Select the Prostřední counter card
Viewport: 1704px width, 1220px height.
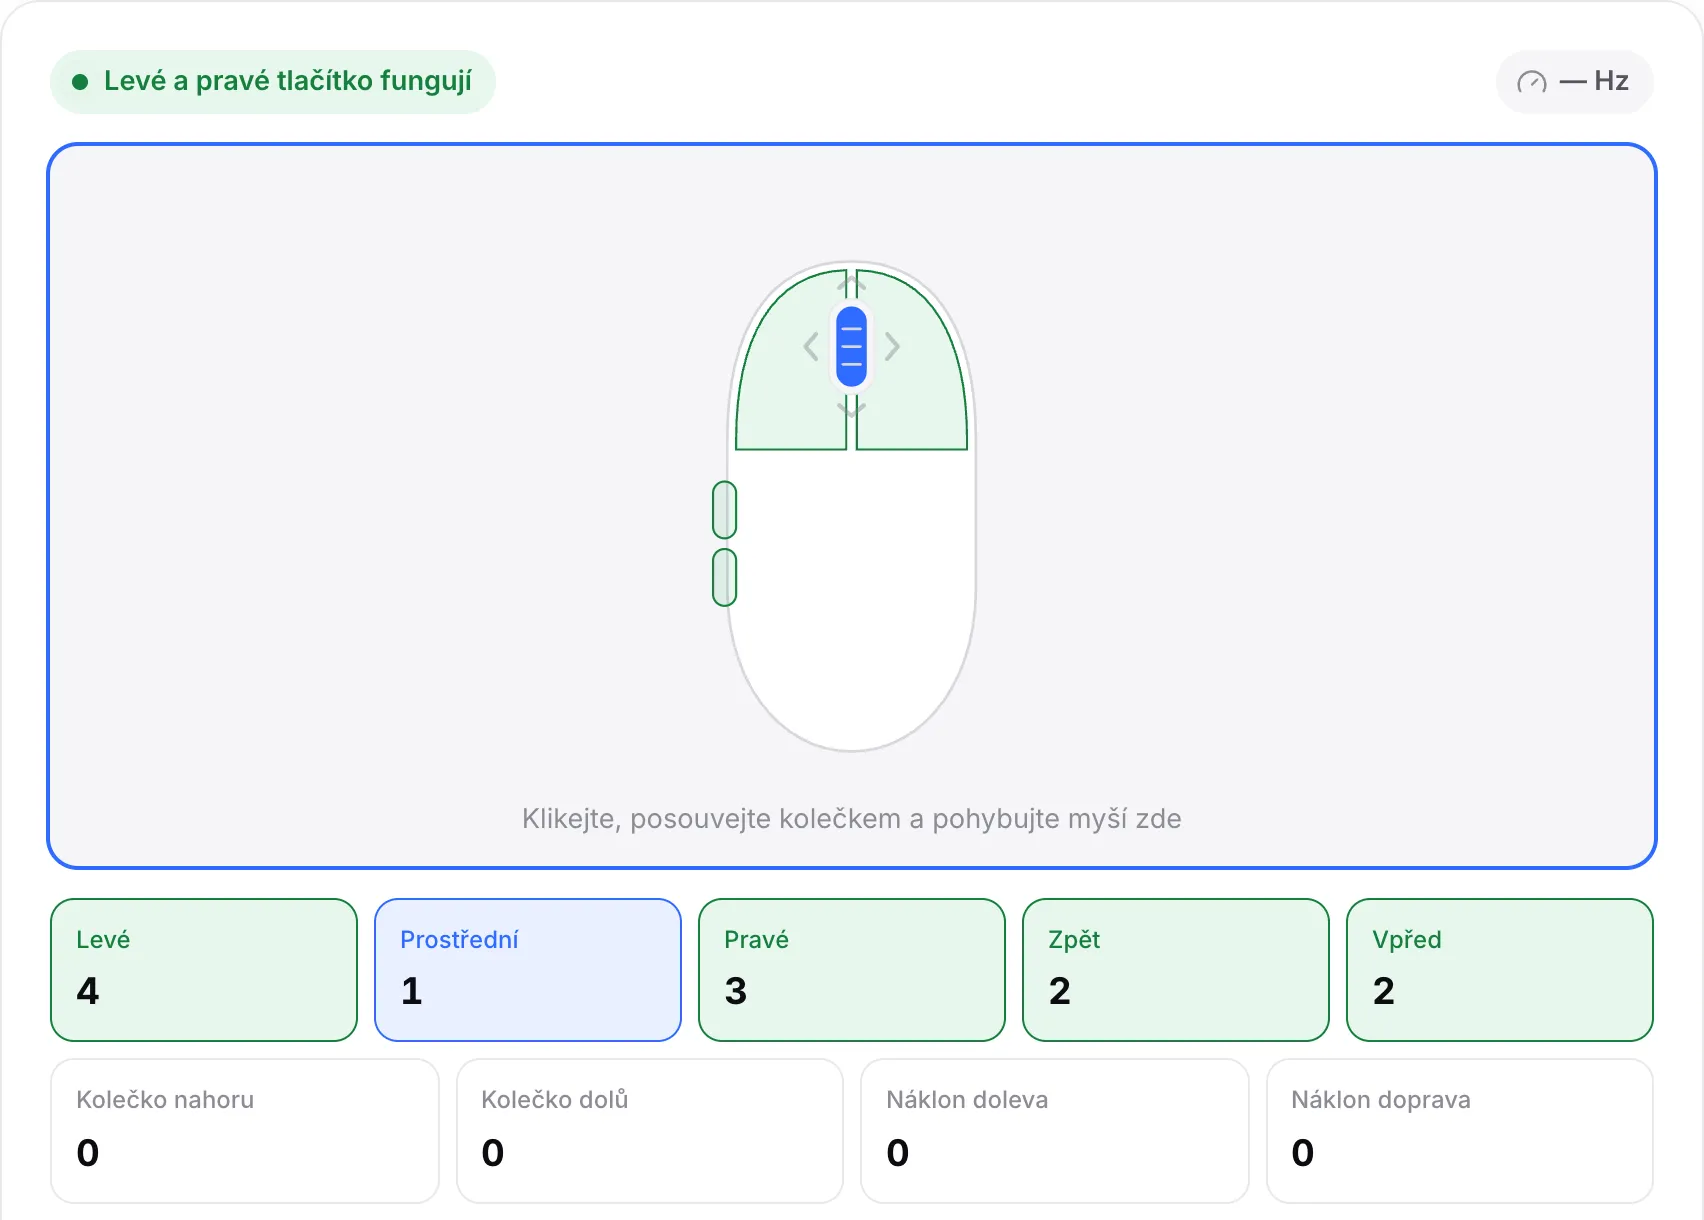(528, 970)
